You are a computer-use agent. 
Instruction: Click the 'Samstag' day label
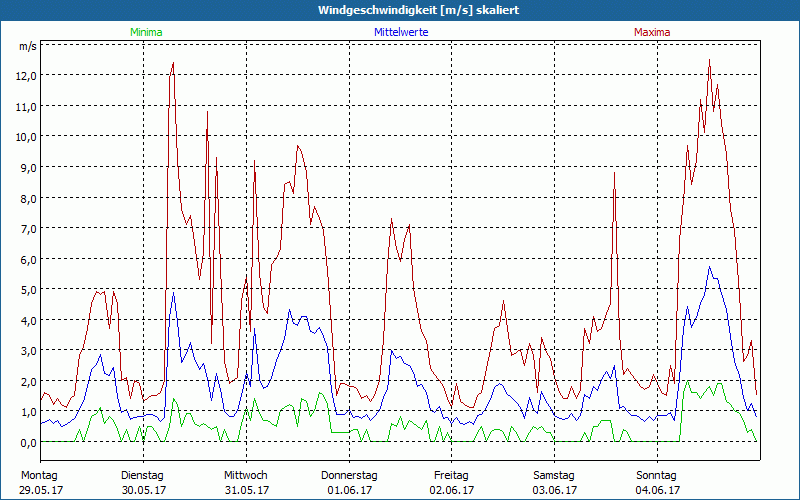(x=554, y=476)
